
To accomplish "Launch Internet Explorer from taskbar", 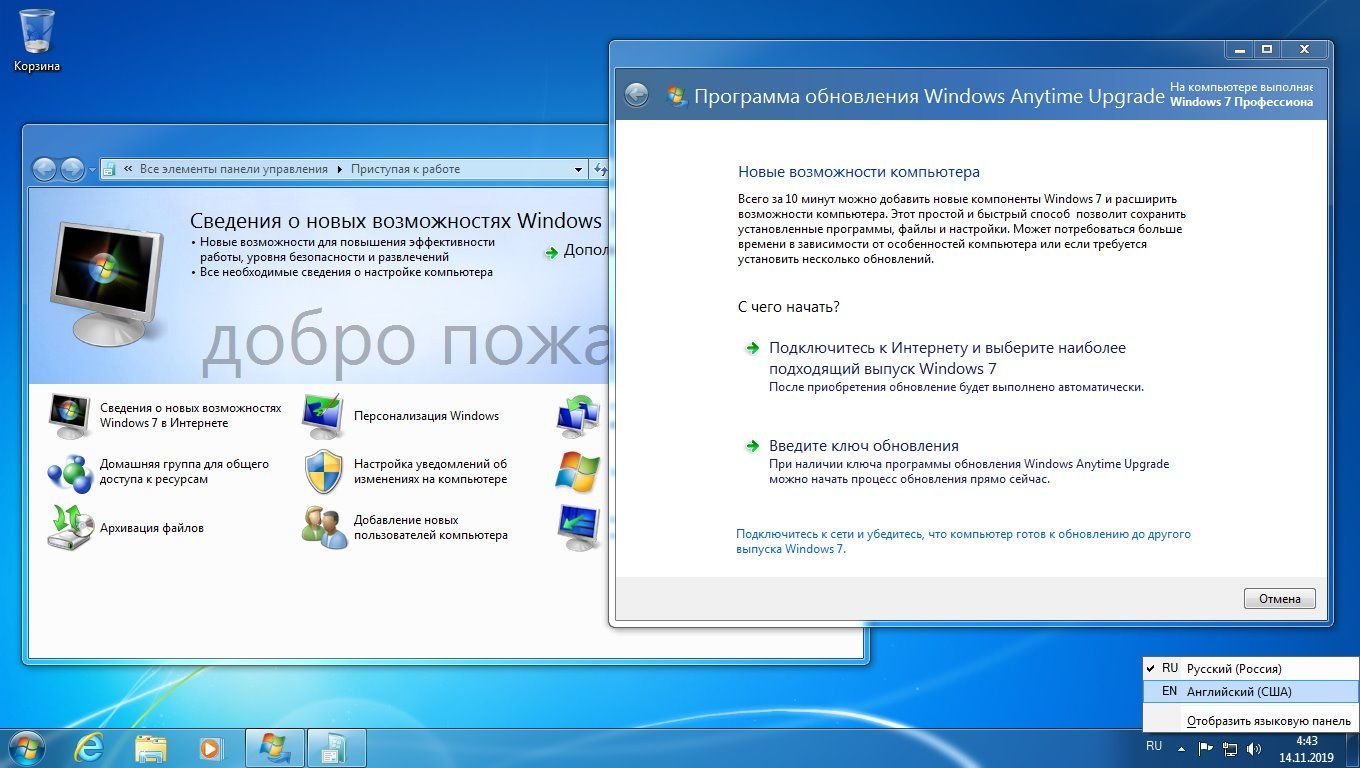I will click(89, 748).
